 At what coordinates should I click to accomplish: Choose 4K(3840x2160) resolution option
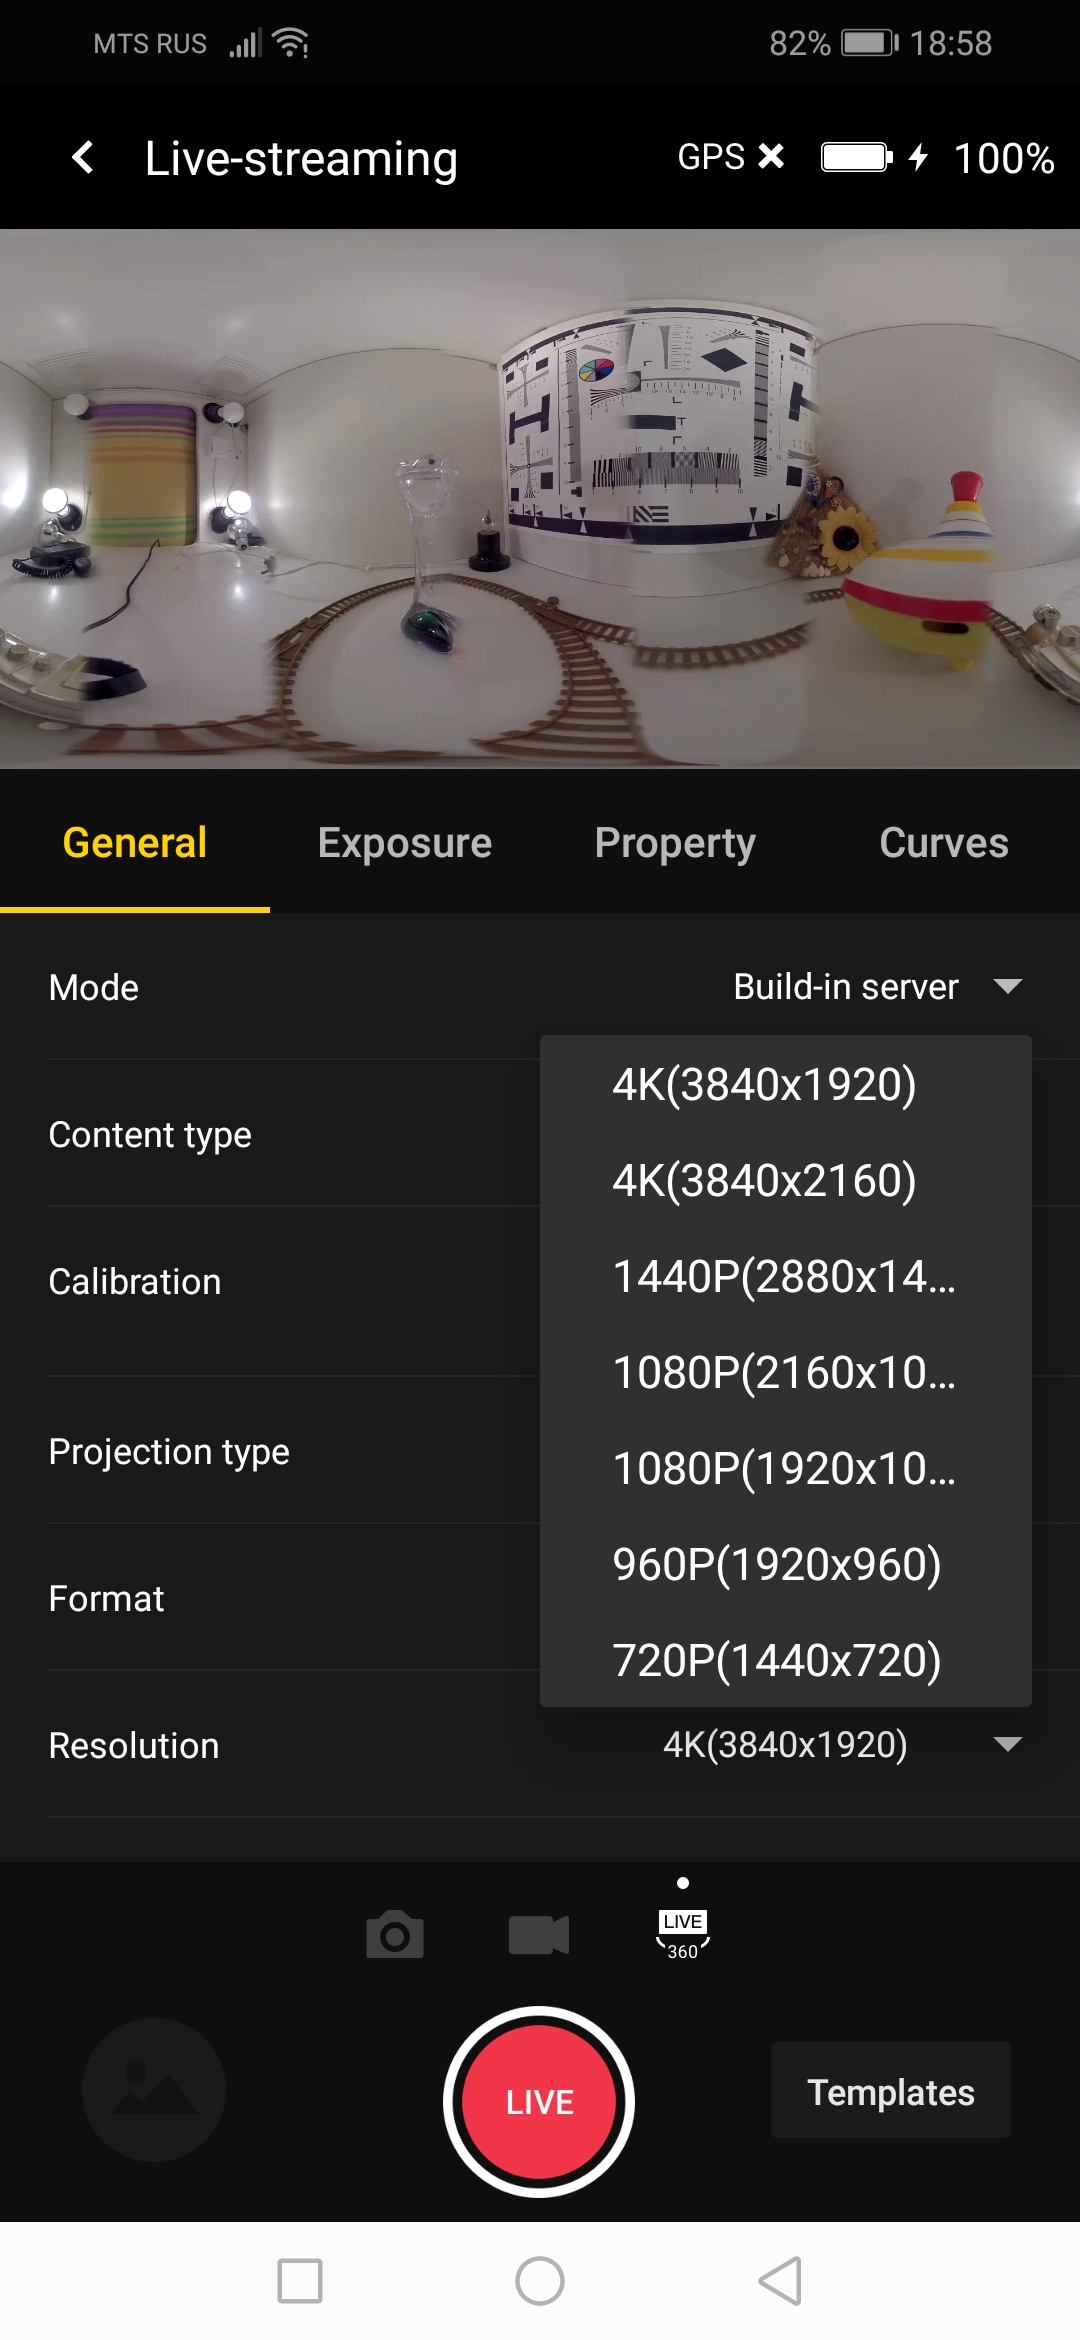click(765, 1181)
